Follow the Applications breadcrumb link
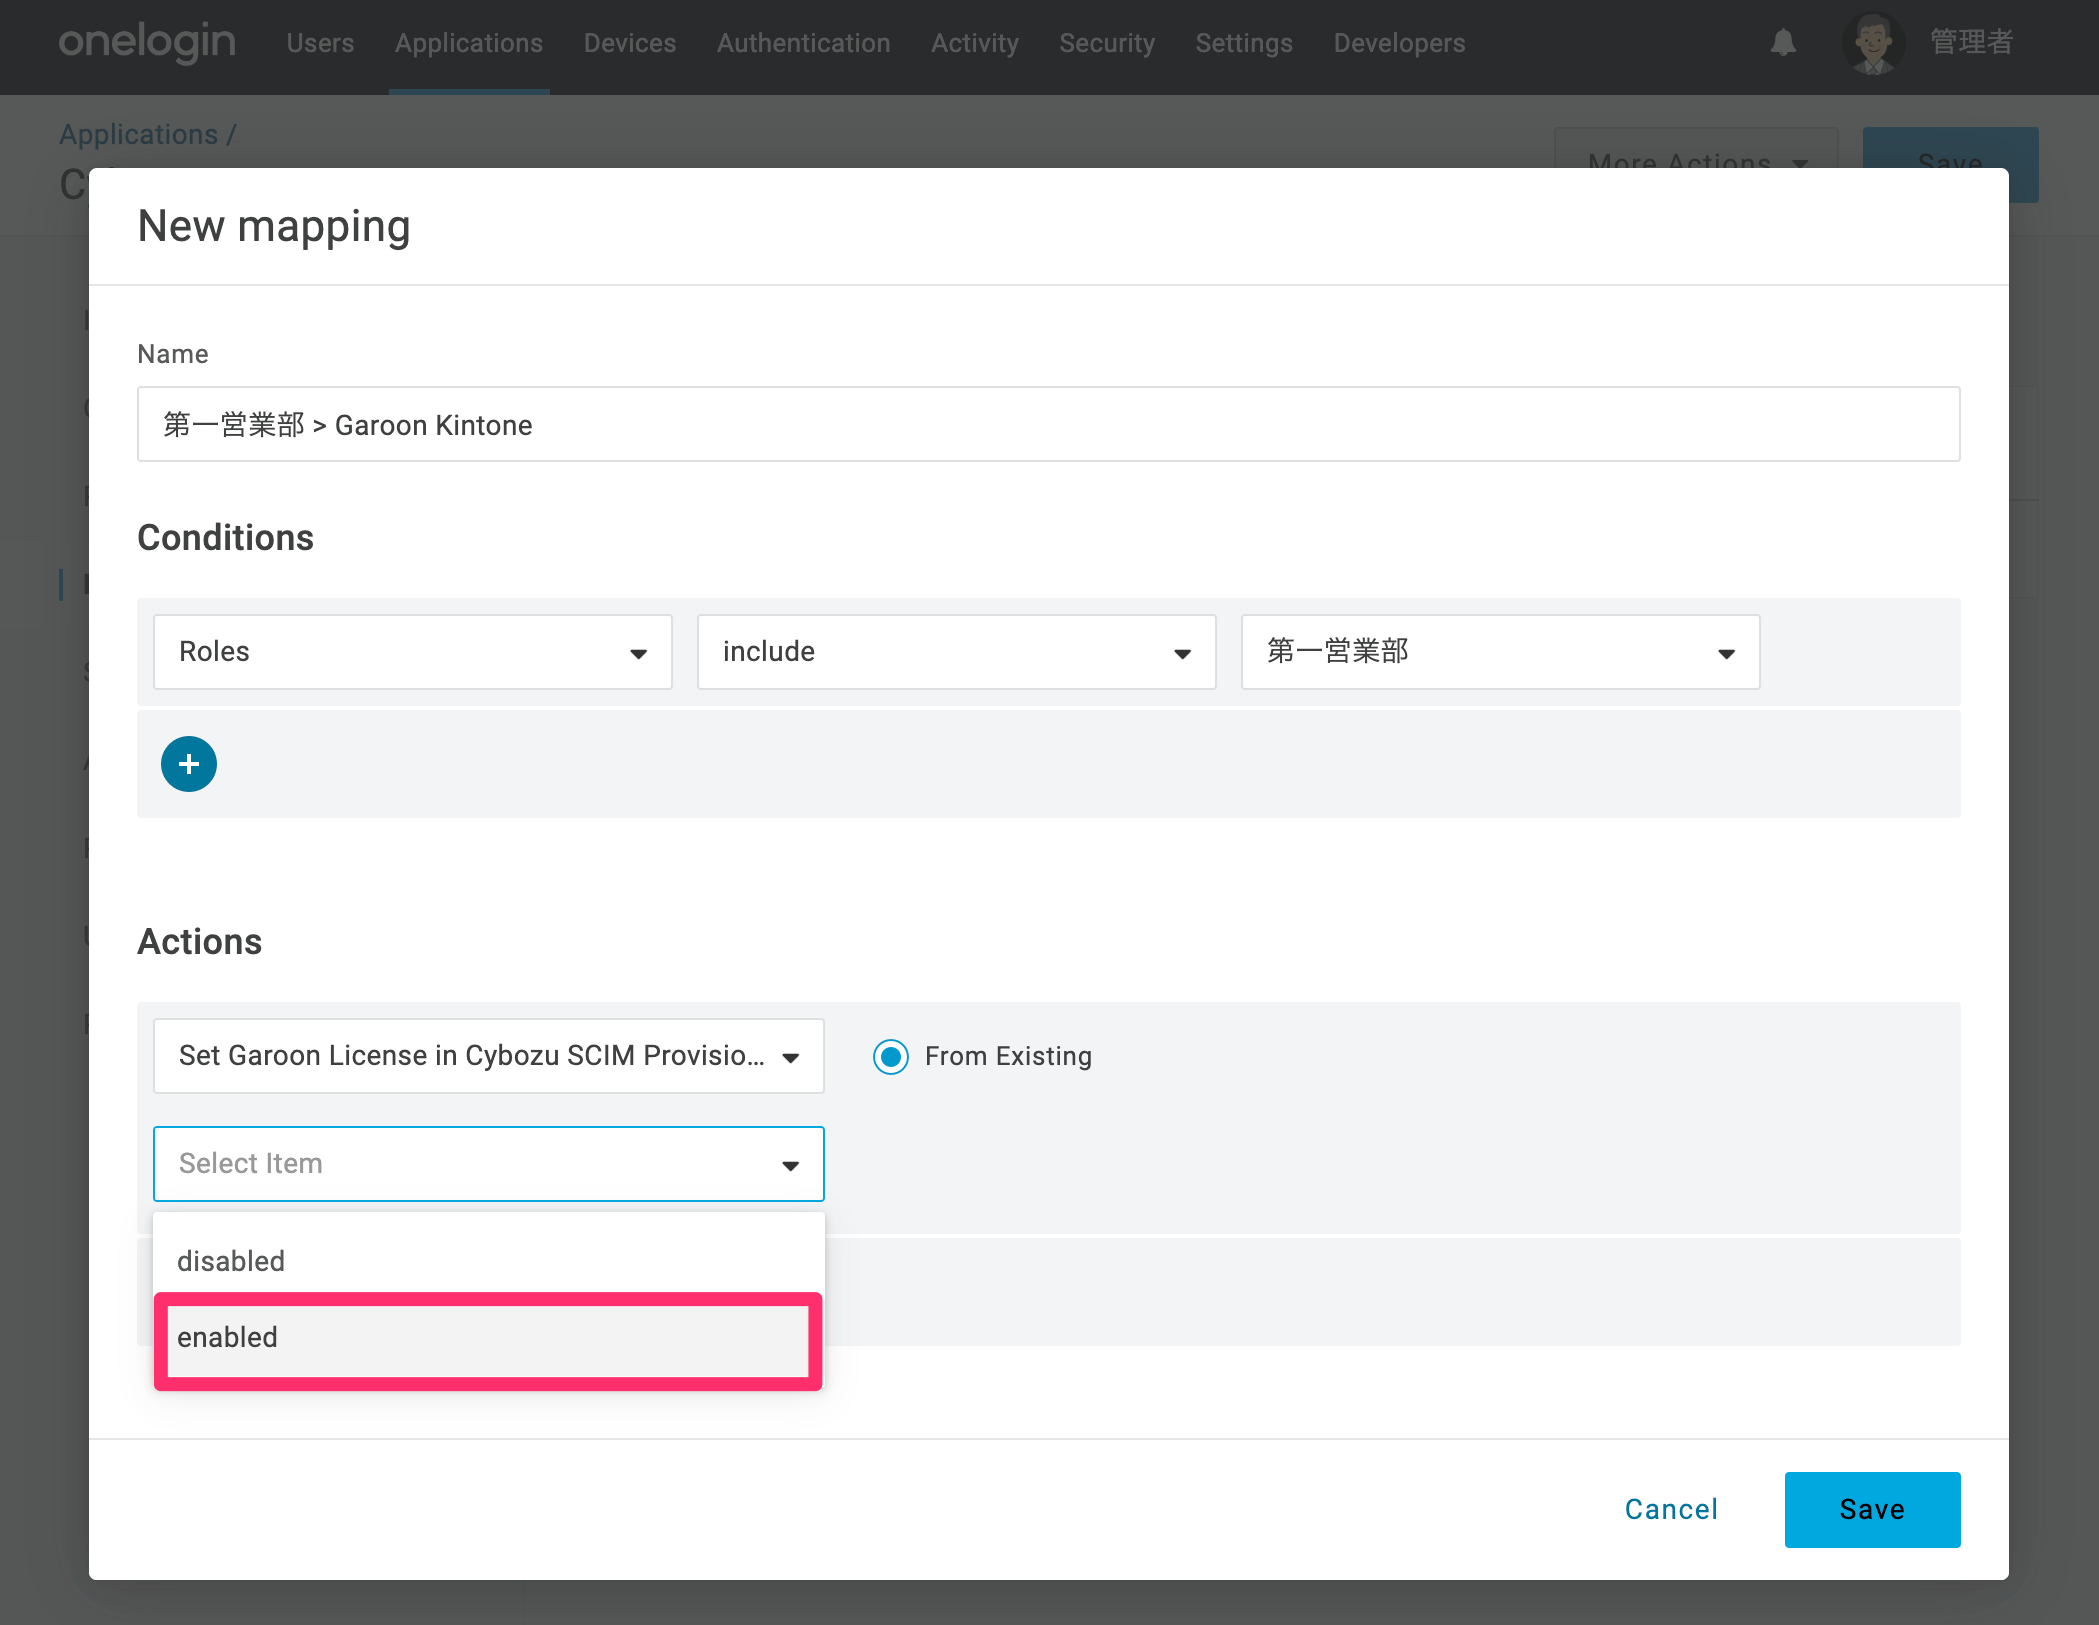Image resolution: width=2099 pixels, height=1625 pixels. coord(139,134)
